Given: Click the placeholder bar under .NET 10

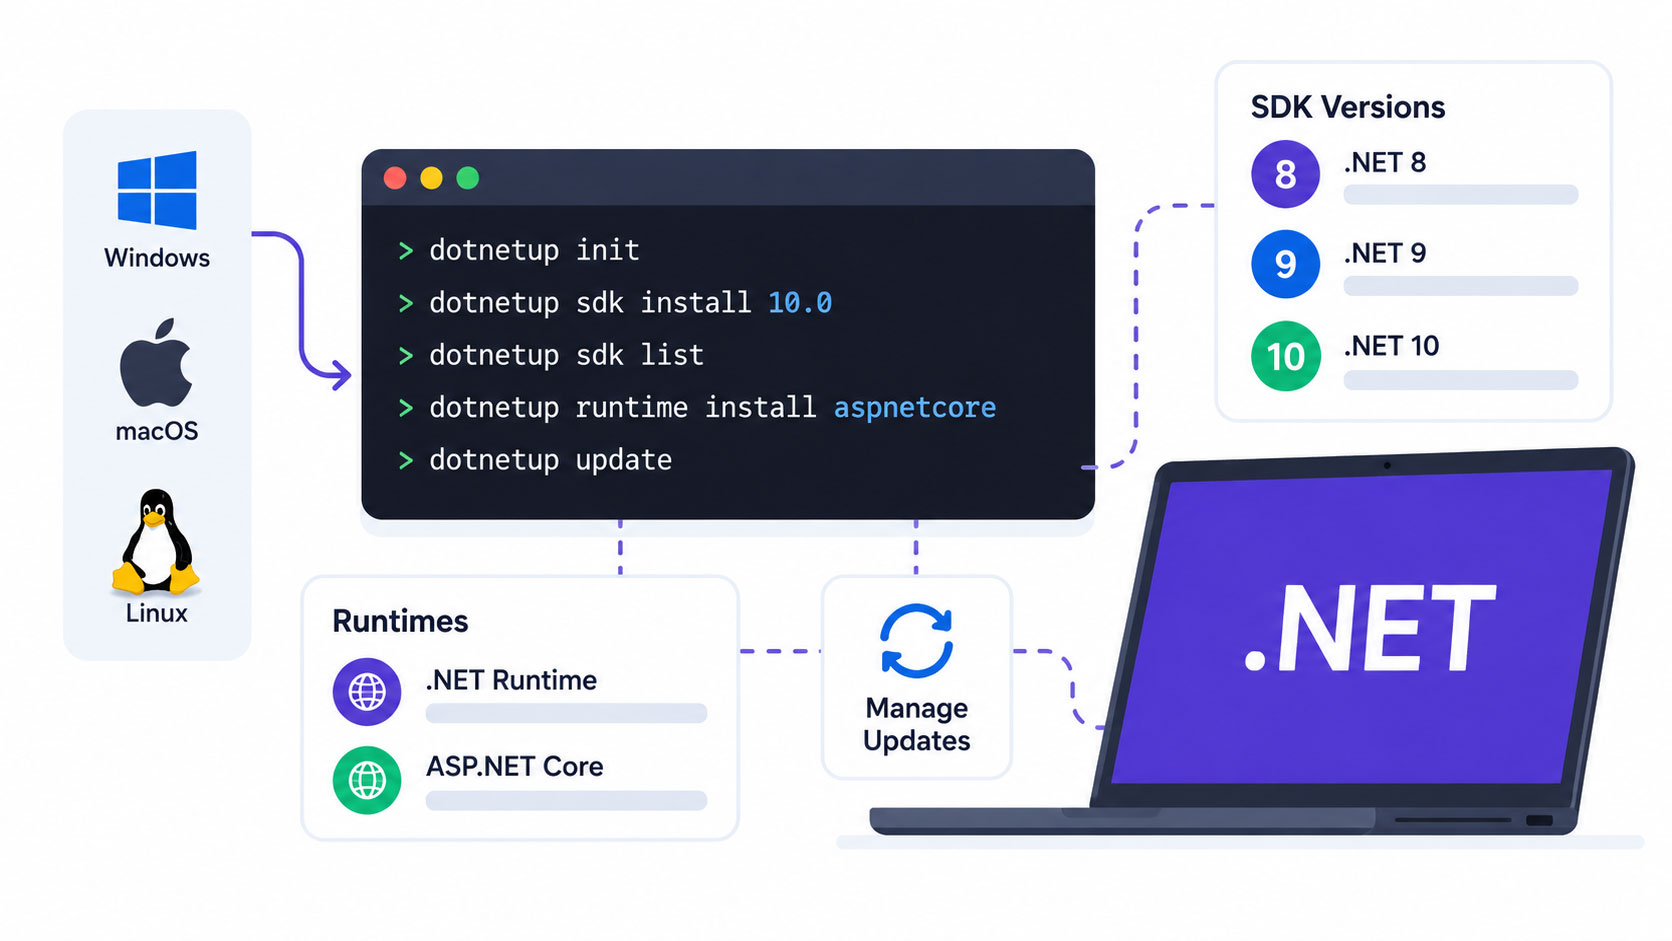Looking at the screenshot, I should (x=1461, y=380).
